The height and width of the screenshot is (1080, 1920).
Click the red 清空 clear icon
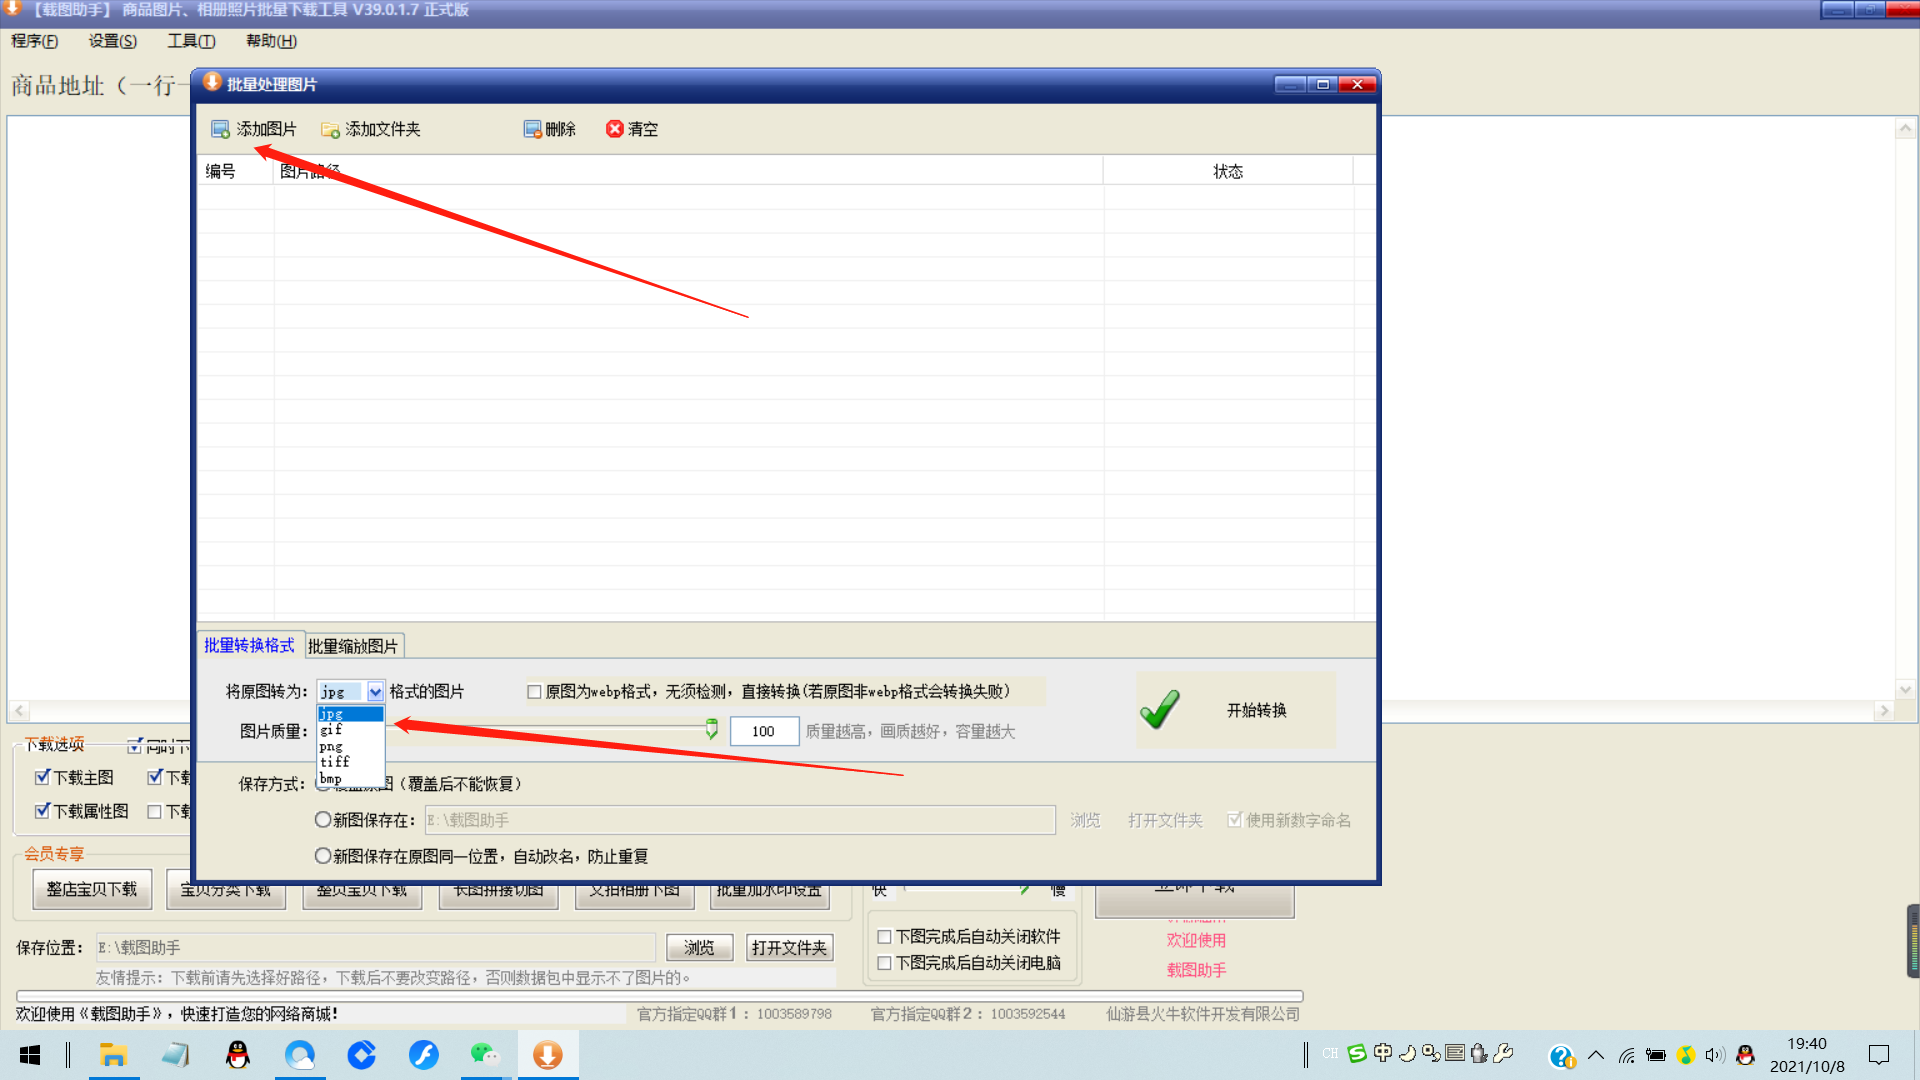click(x=615, y=129)
